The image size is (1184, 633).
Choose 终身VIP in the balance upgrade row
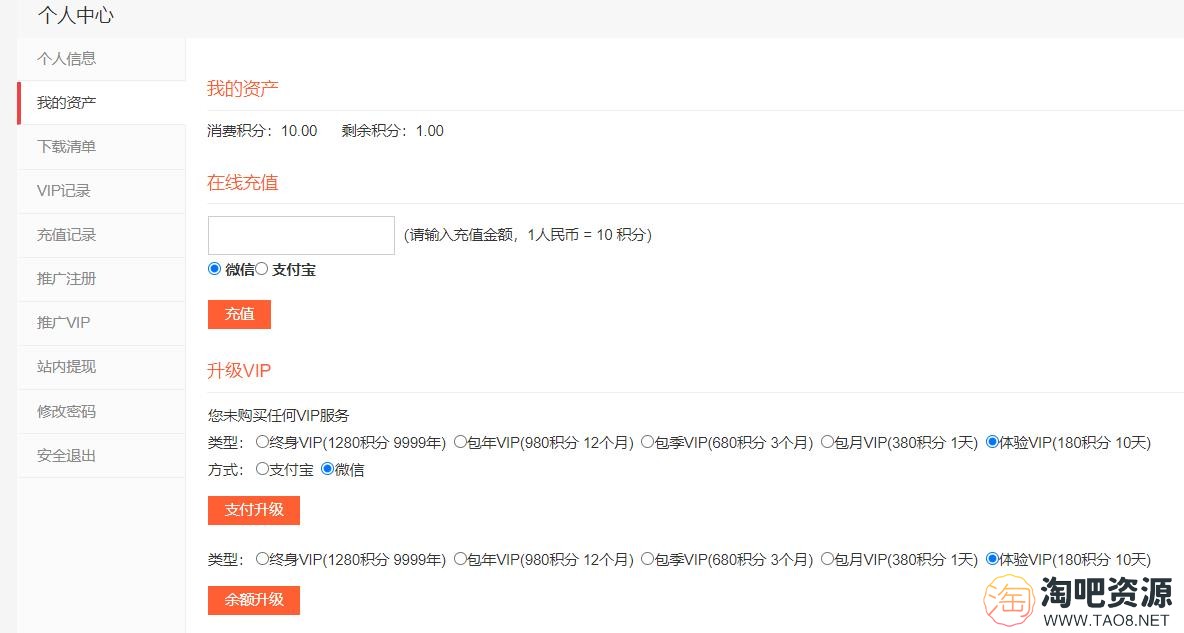pyautogui.click(x=262, y=559)
